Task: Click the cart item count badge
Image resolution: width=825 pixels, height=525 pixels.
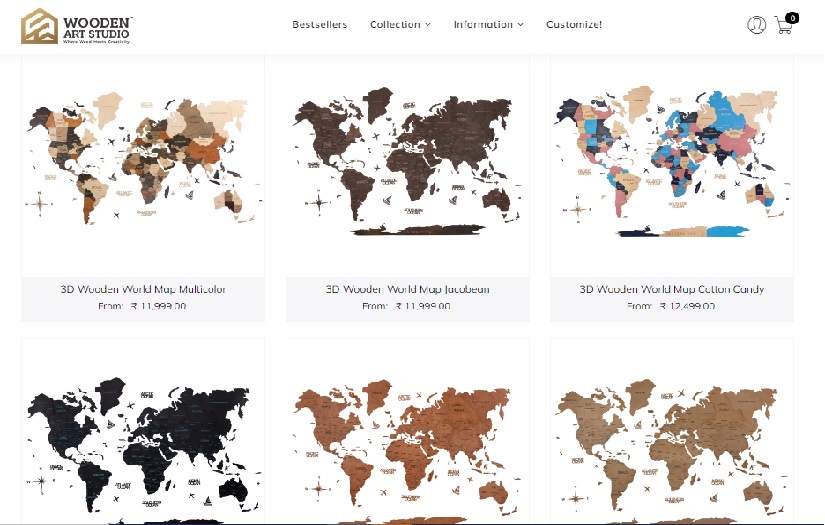Action: point(792,17)
